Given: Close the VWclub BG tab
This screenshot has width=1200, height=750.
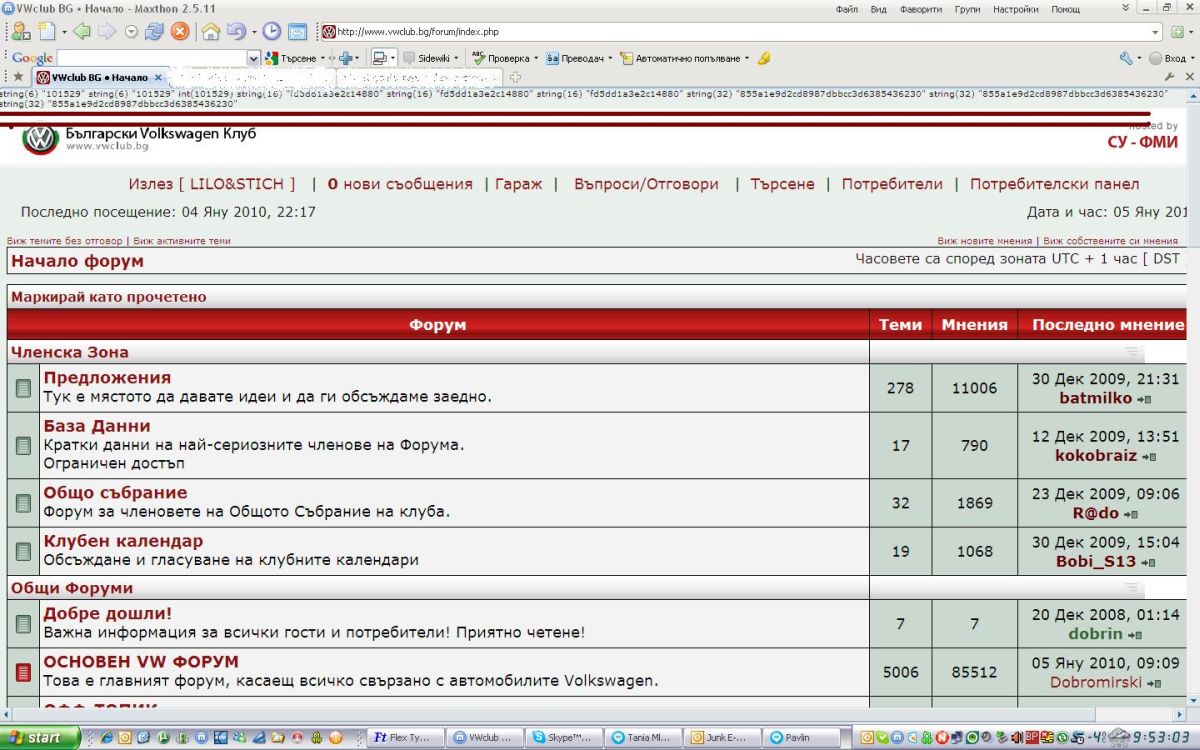Looking at the screenshot, I should (x=158, y=77).
